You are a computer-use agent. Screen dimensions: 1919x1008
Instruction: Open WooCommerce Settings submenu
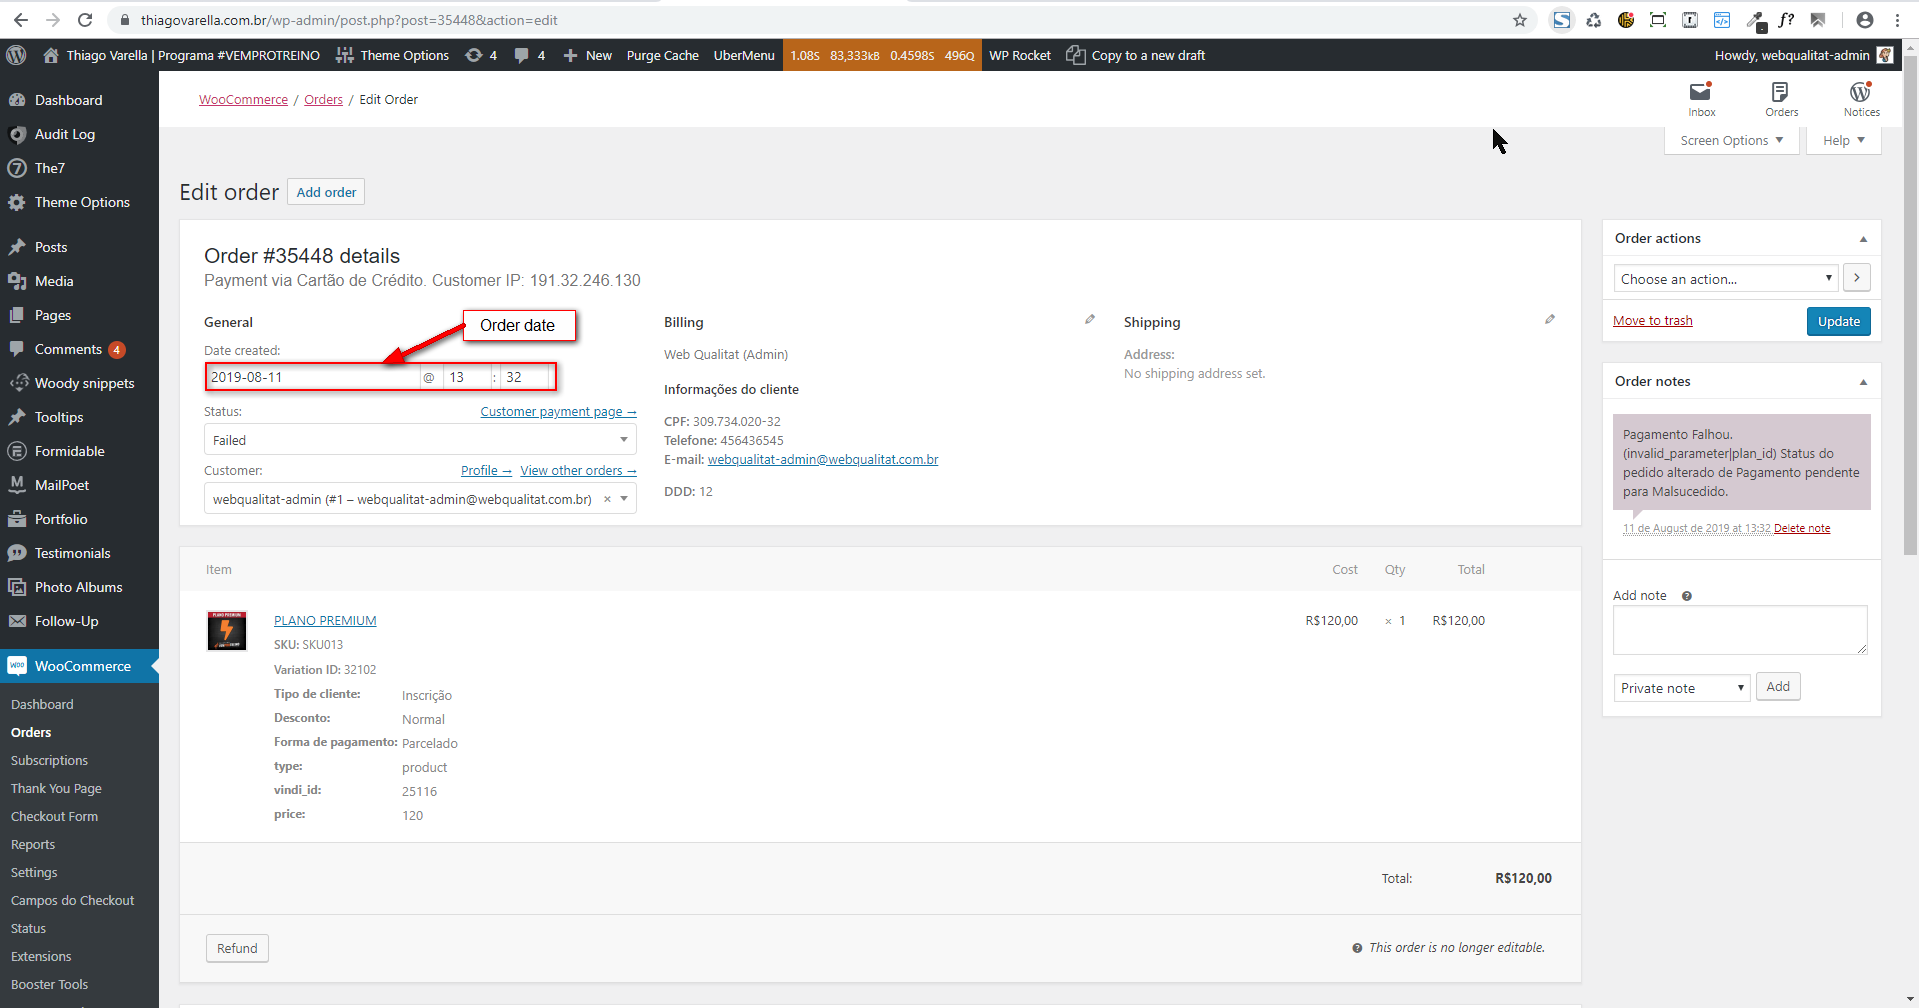34,872
